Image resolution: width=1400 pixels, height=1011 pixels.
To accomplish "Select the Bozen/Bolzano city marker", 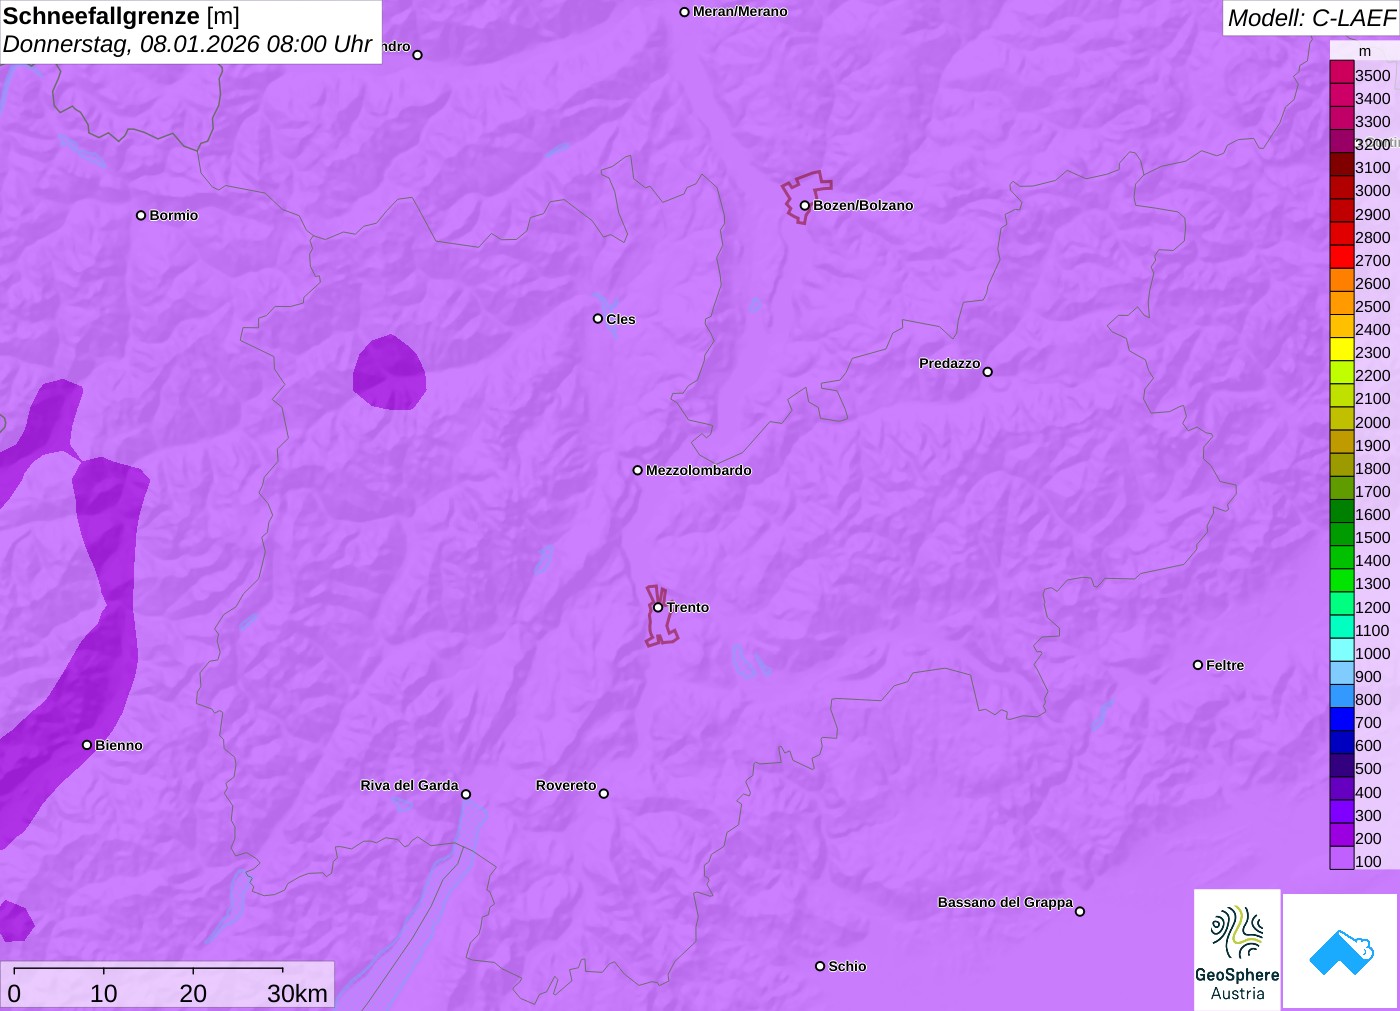I will tap(804, 206).
